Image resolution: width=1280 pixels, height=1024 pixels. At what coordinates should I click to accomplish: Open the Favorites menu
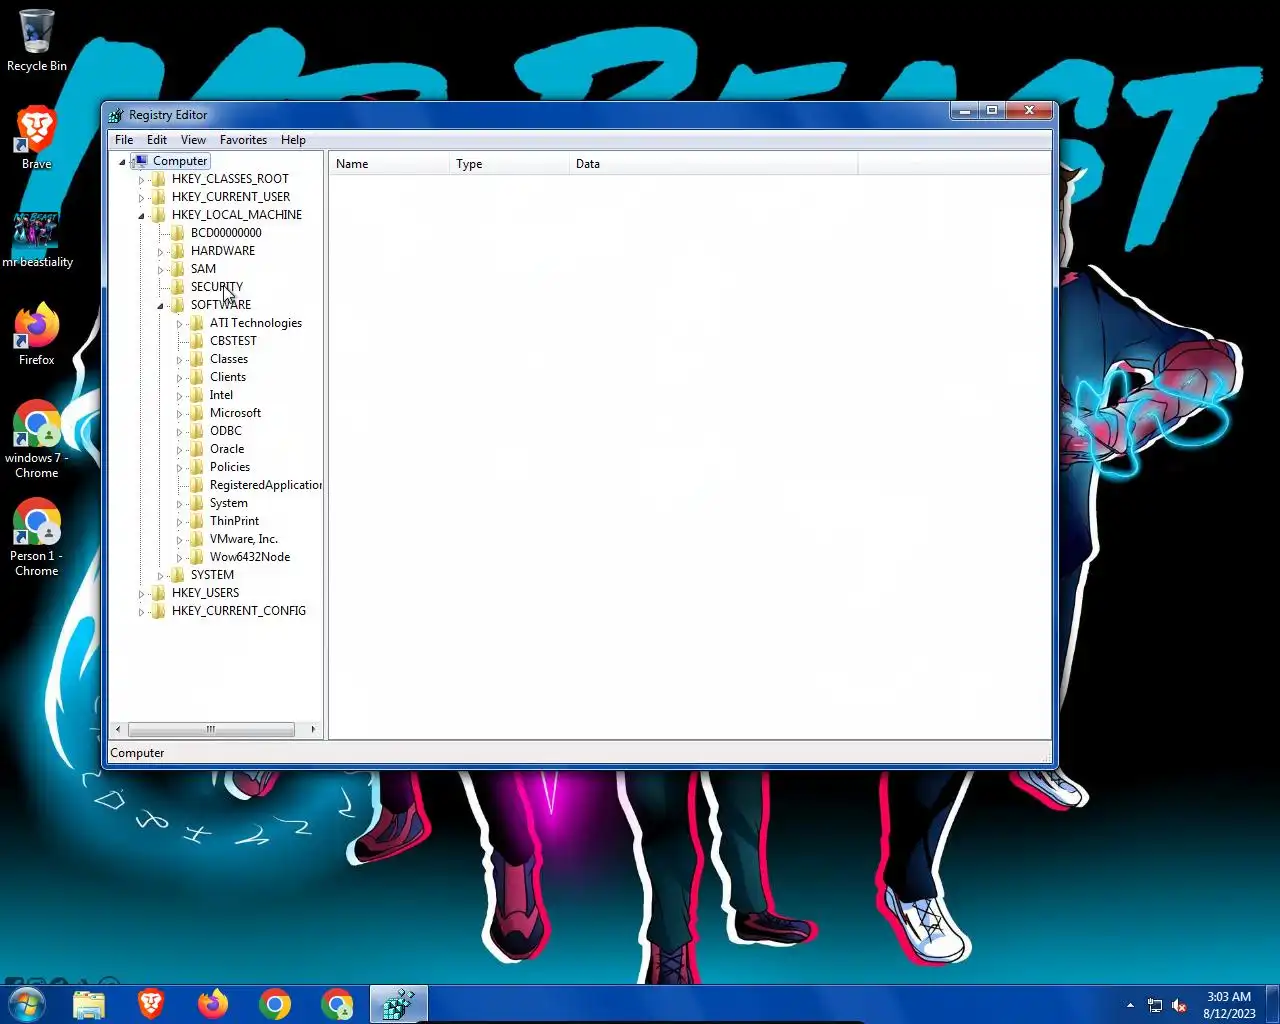coord(243,140)
